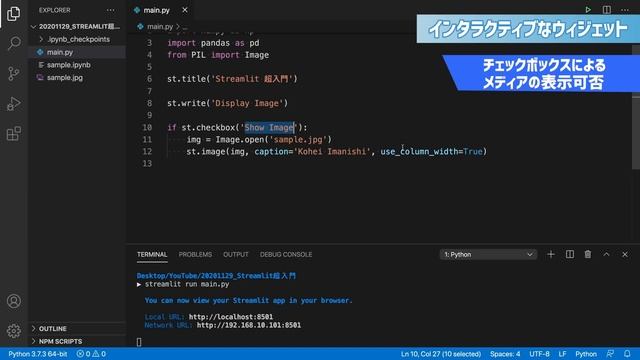The image size is (640, 360).
Task: Close the terminal panel
Action: pyautogui.click(x=625, y=254)
